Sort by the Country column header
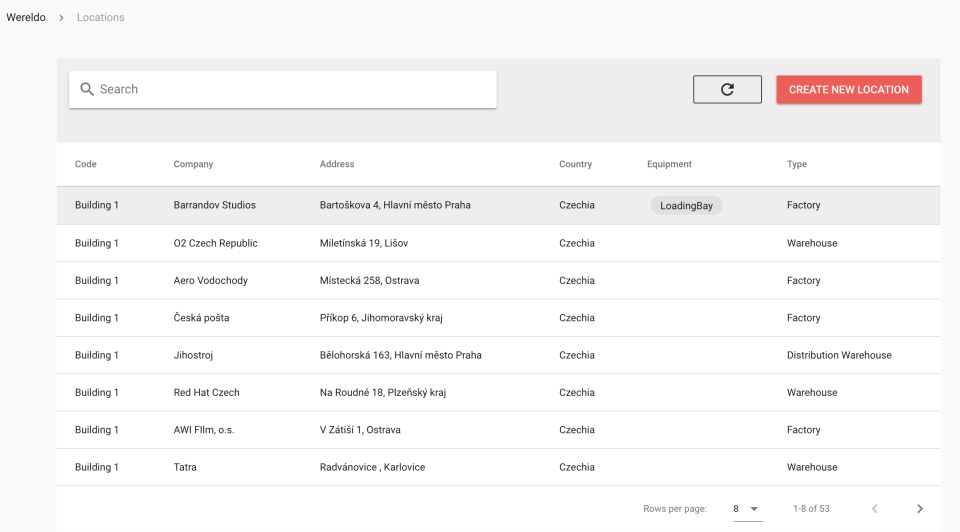 click(575, 164)
